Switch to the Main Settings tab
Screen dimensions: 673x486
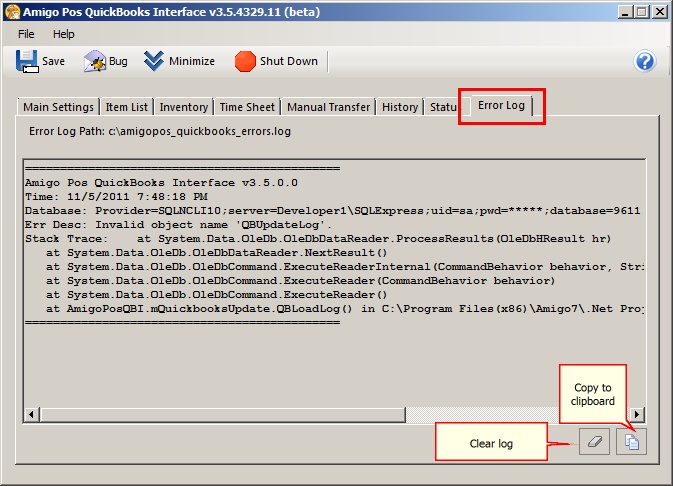tap(58, 107)
